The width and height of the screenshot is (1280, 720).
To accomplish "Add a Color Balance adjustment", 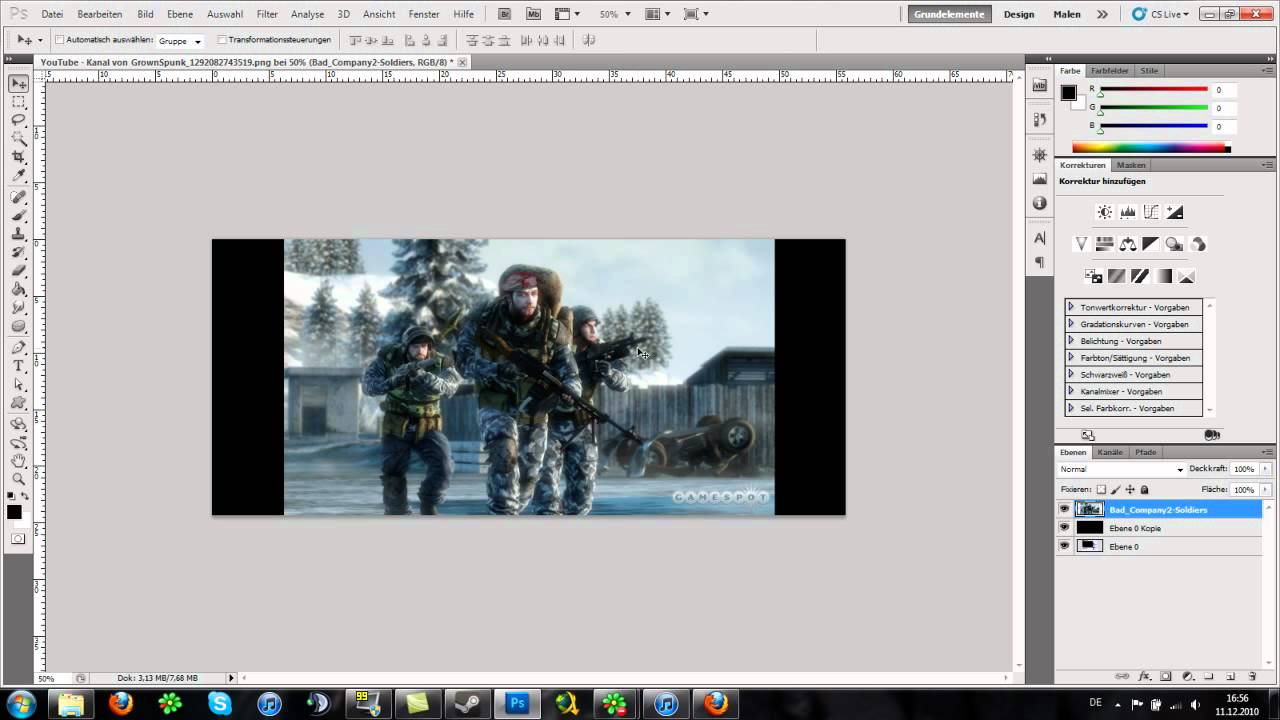I will 1128,244.
